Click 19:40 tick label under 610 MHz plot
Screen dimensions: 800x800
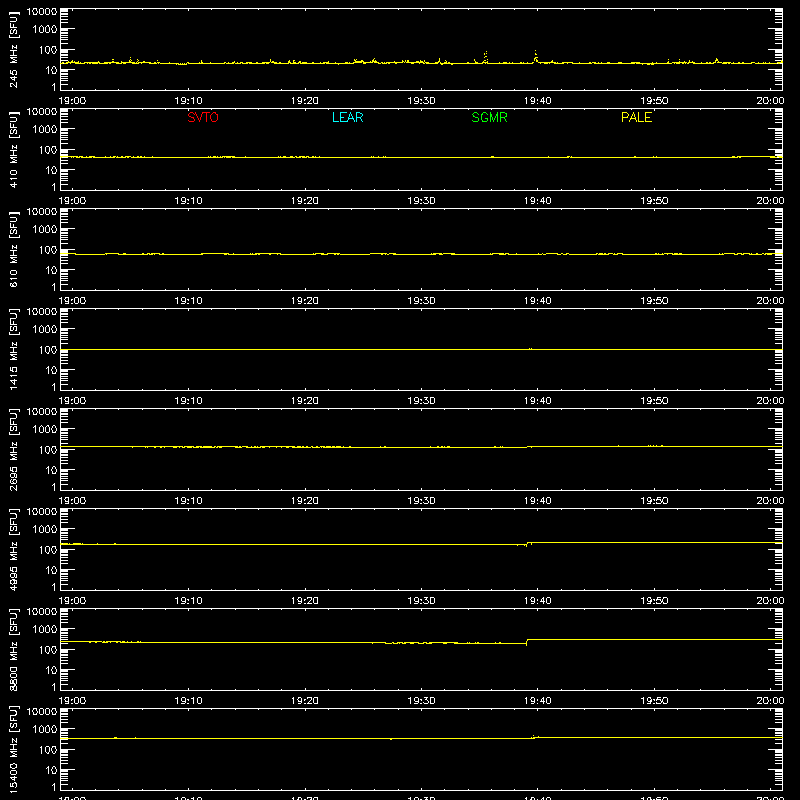tap(538, 301)
